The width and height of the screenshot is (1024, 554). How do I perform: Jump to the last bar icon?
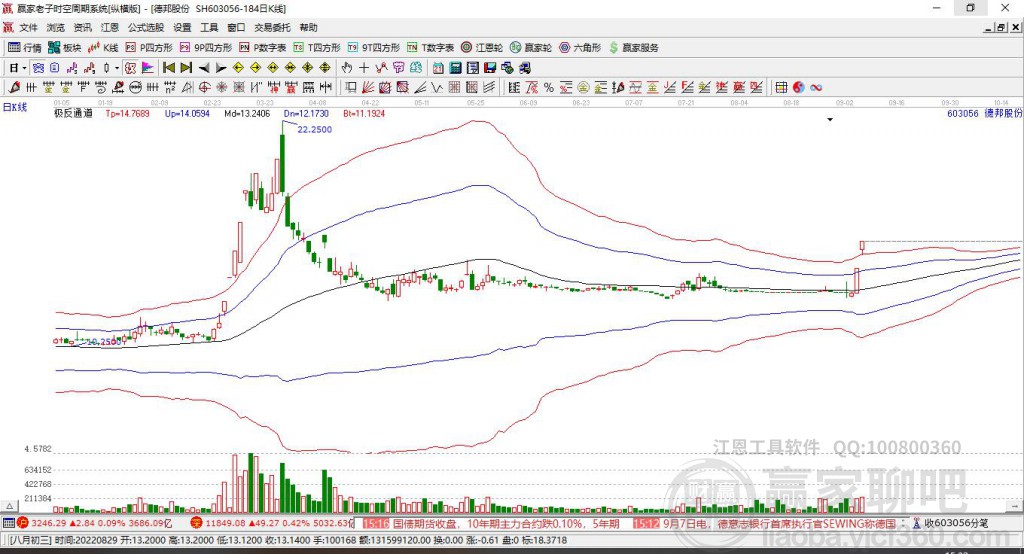pos(186,68)
